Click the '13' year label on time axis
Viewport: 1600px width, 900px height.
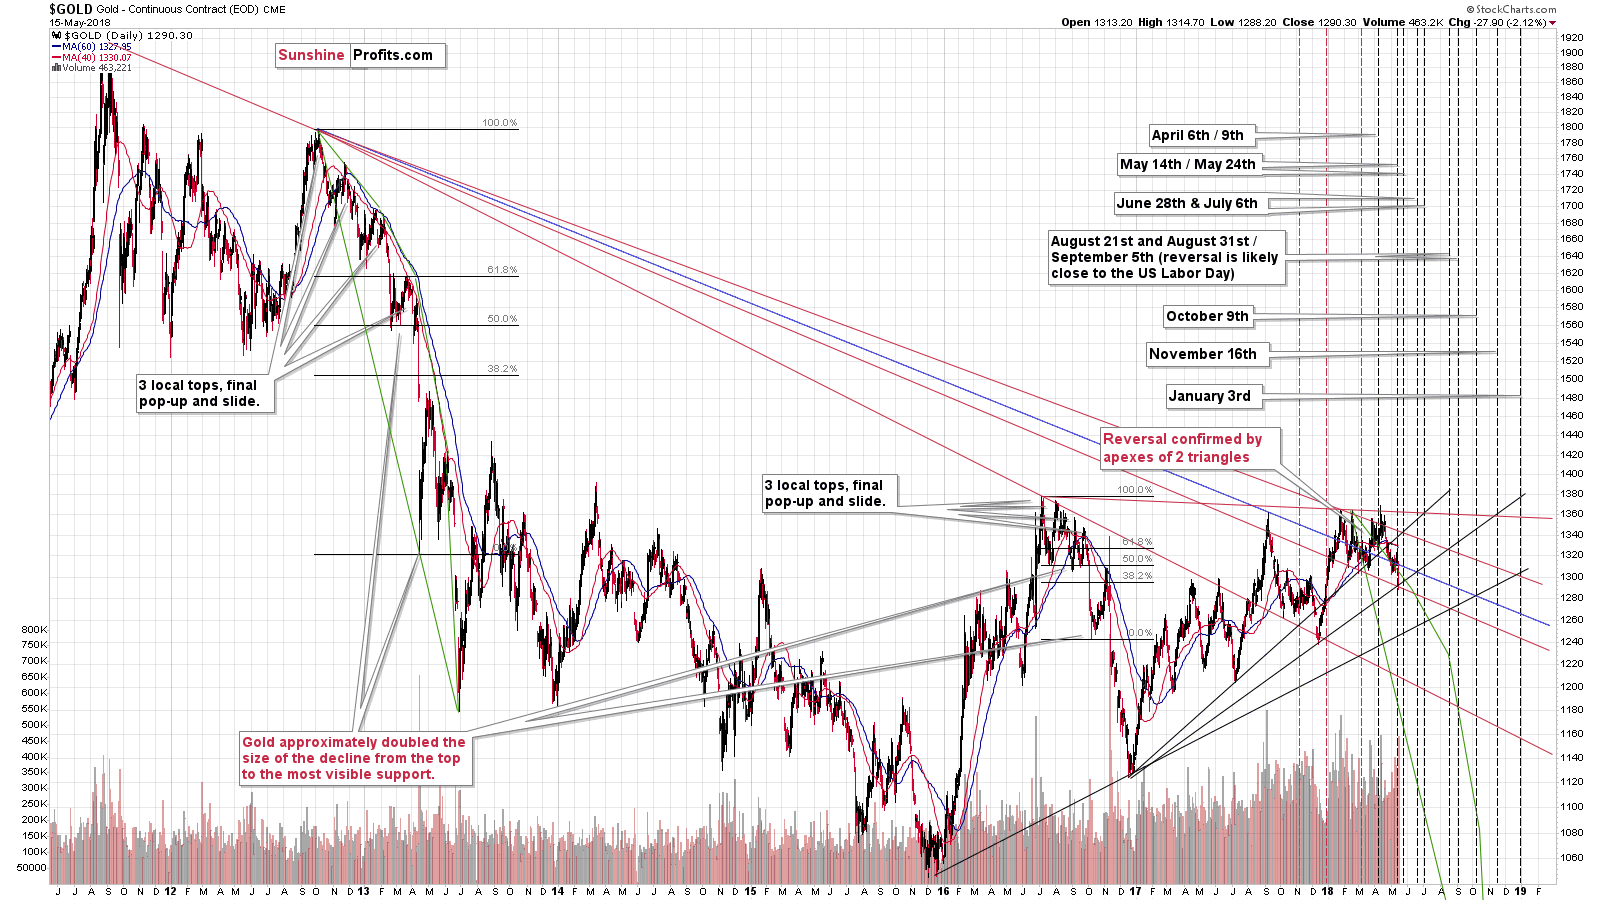364,891
